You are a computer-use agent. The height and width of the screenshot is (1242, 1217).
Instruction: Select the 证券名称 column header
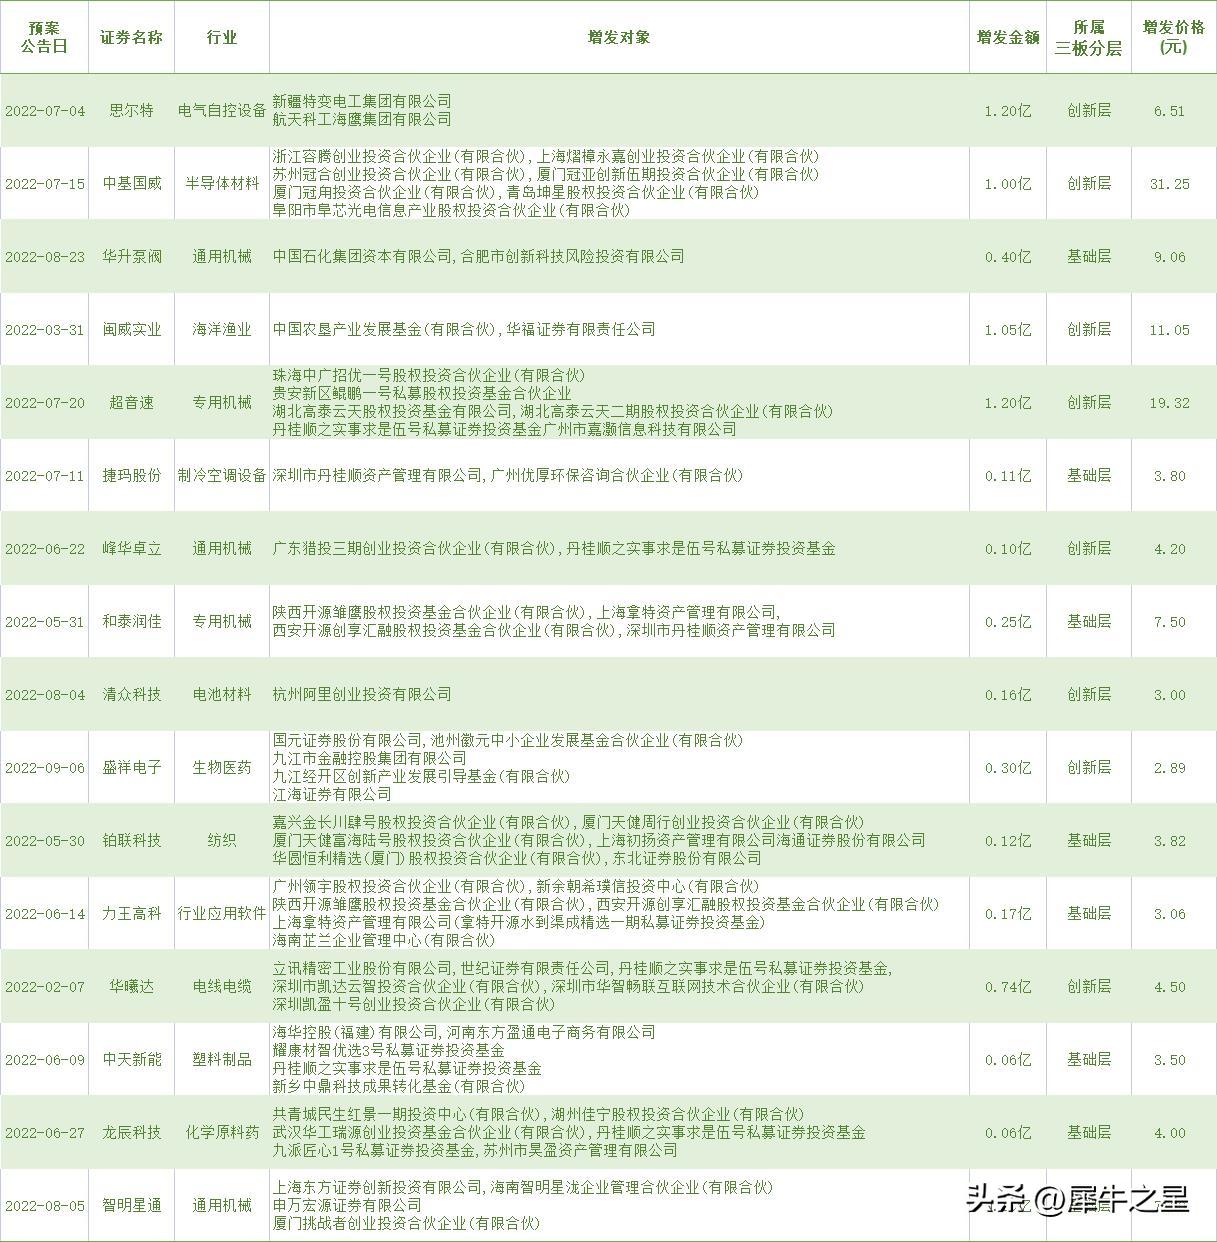(x=131, y=36)
